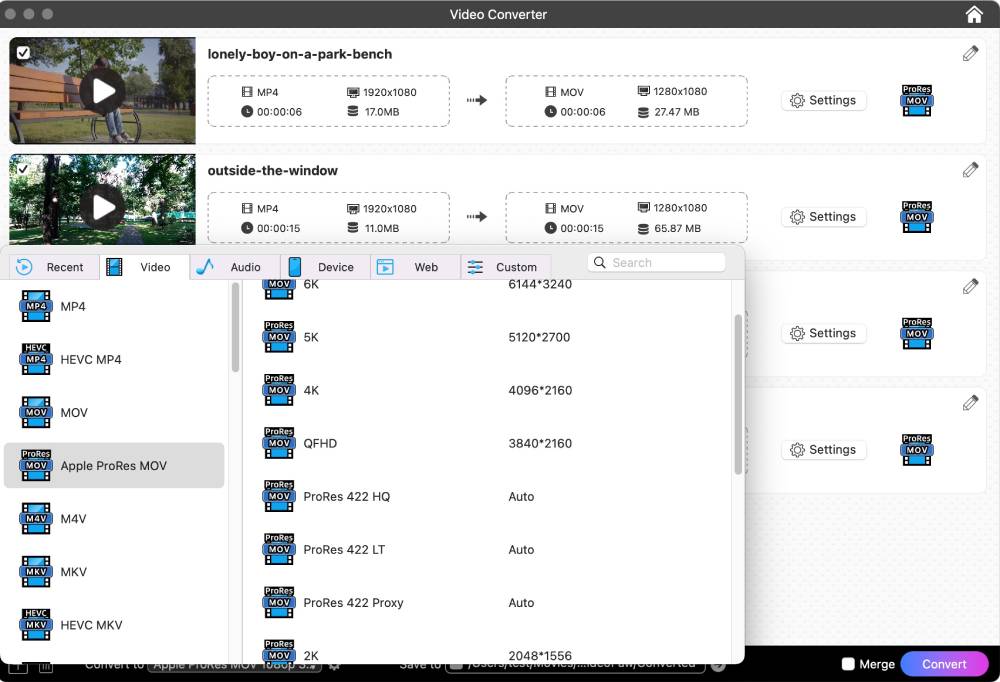Go to home screen via house icon
Image resolution: width=1000 pixels, height=682 pixels.
click(974, 14)
